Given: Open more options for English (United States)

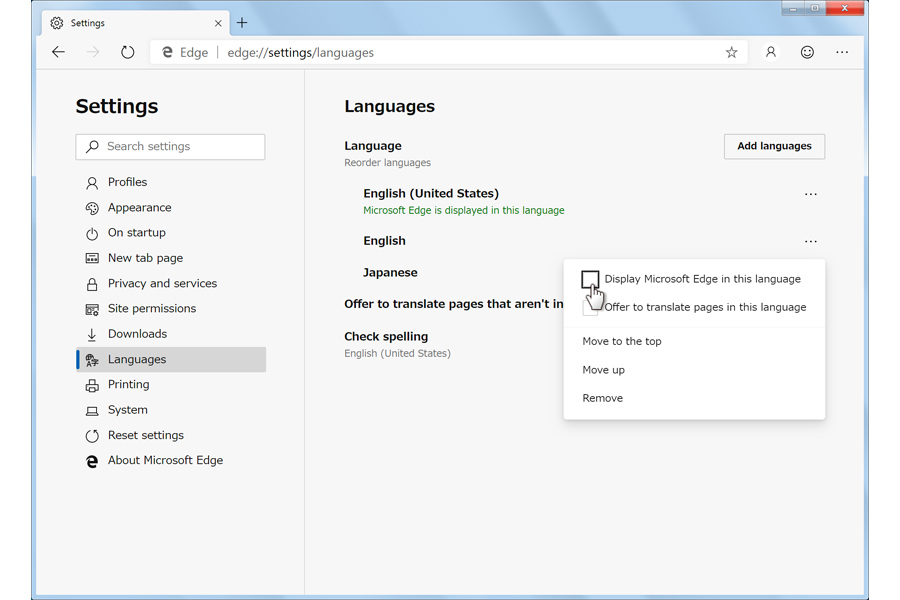Looking at the screenshot, I should pyautogui.click(x=810, y=194).
